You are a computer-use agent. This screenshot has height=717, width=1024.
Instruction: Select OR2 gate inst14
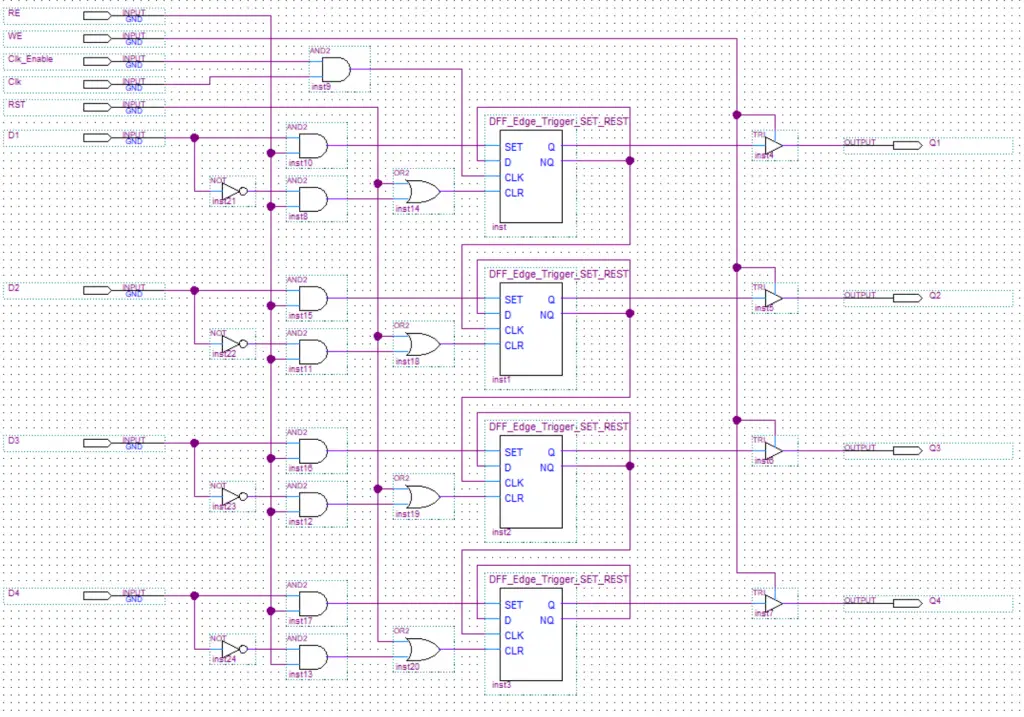click(423, 191)
